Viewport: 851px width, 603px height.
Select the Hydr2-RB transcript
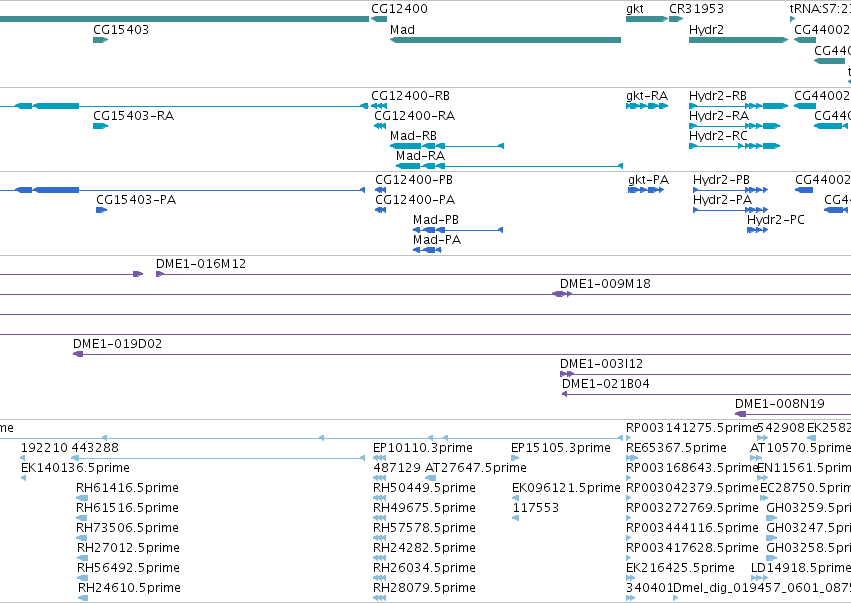point(738,106)
